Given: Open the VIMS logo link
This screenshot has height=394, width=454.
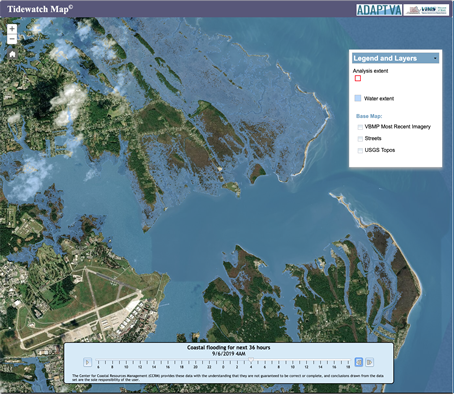Looking at the screenshot, I should coord(426,10).
